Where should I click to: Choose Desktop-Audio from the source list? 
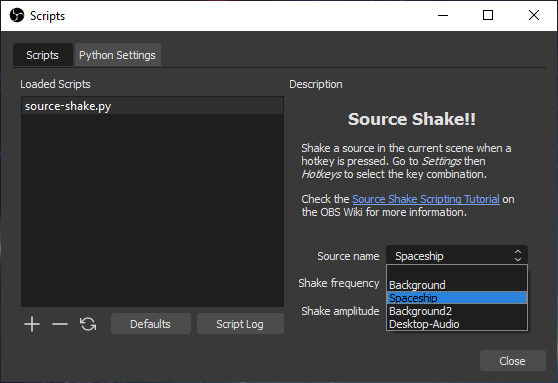(457, 324)
